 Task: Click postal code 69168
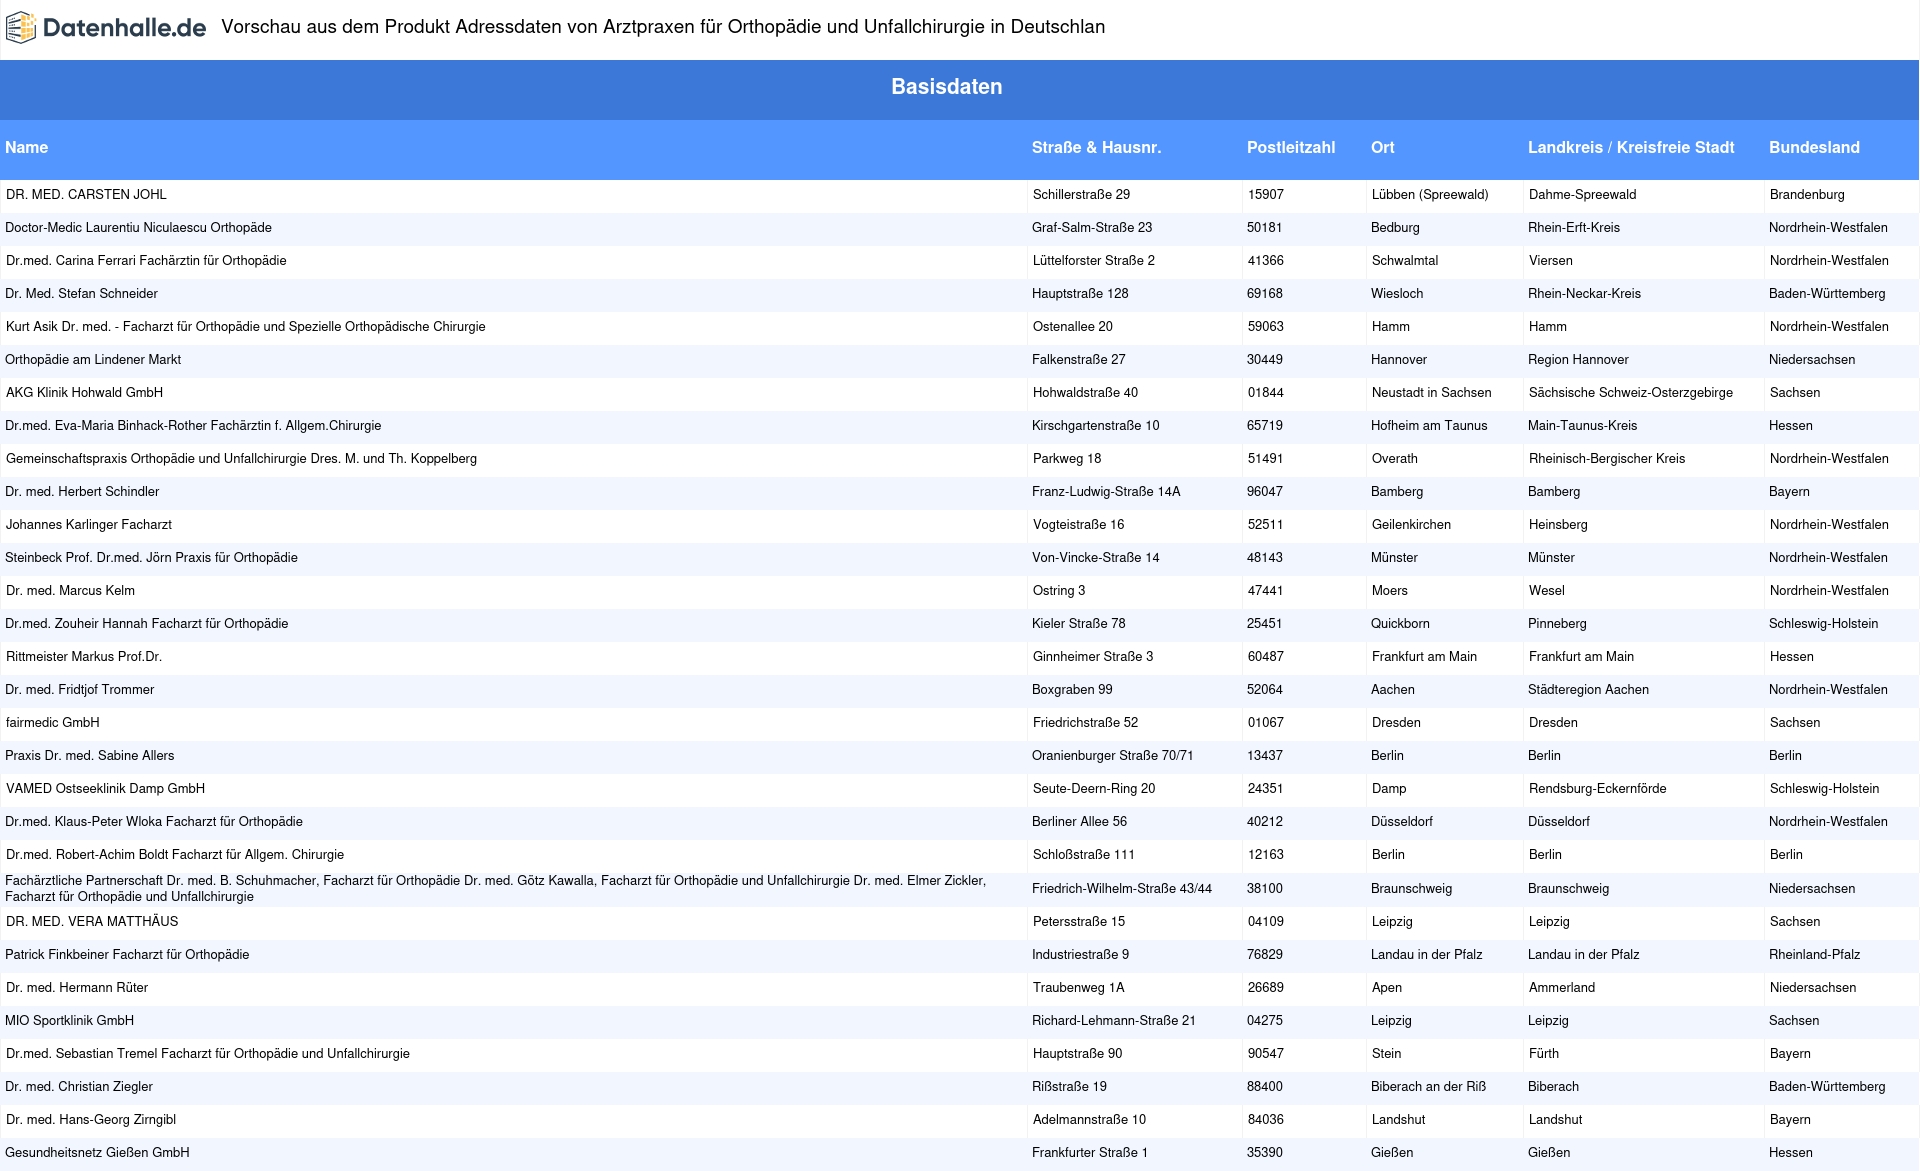tap(1265, 294)
